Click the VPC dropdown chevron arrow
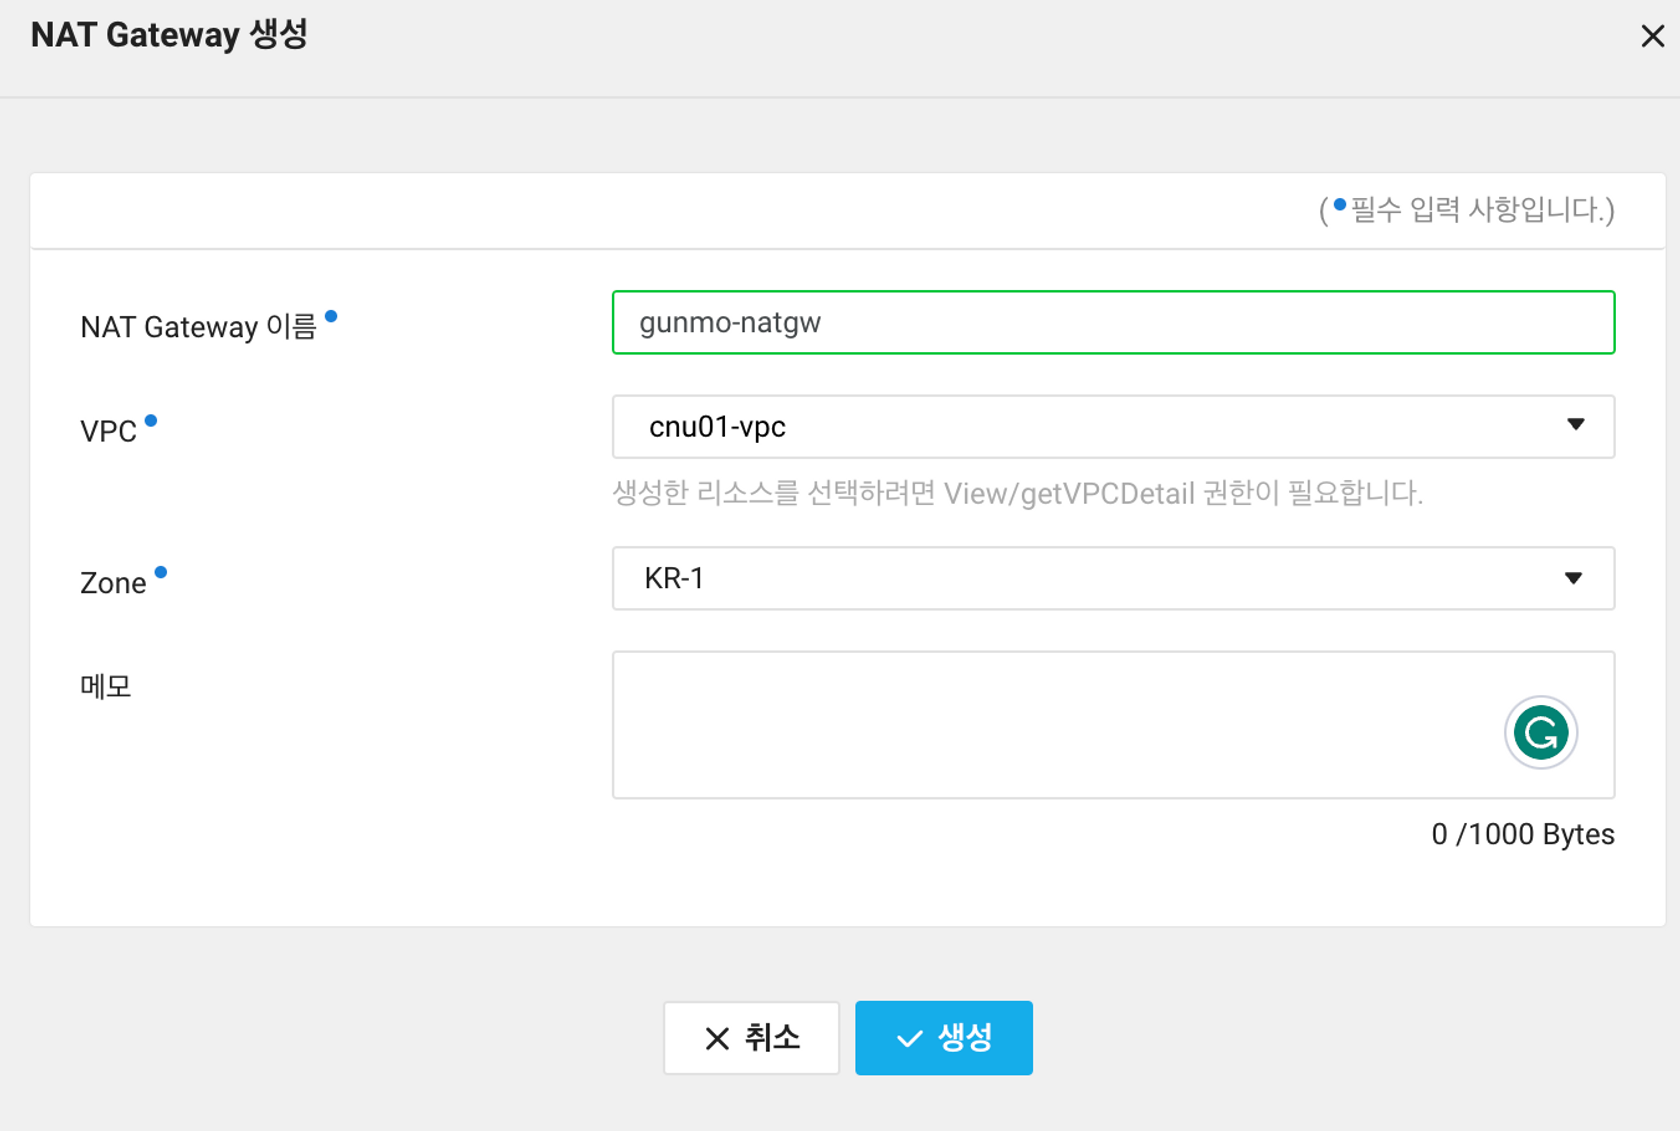This screenshot has height=1131, width=1680. tap(1574, 426)
